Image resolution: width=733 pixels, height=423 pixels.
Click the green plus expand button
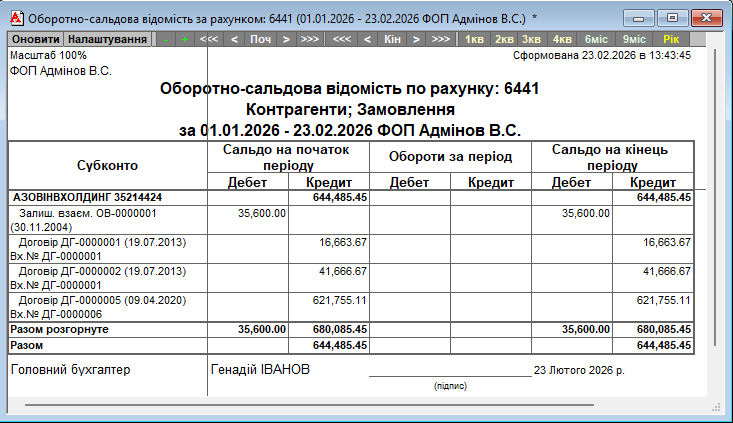(184, 39)
